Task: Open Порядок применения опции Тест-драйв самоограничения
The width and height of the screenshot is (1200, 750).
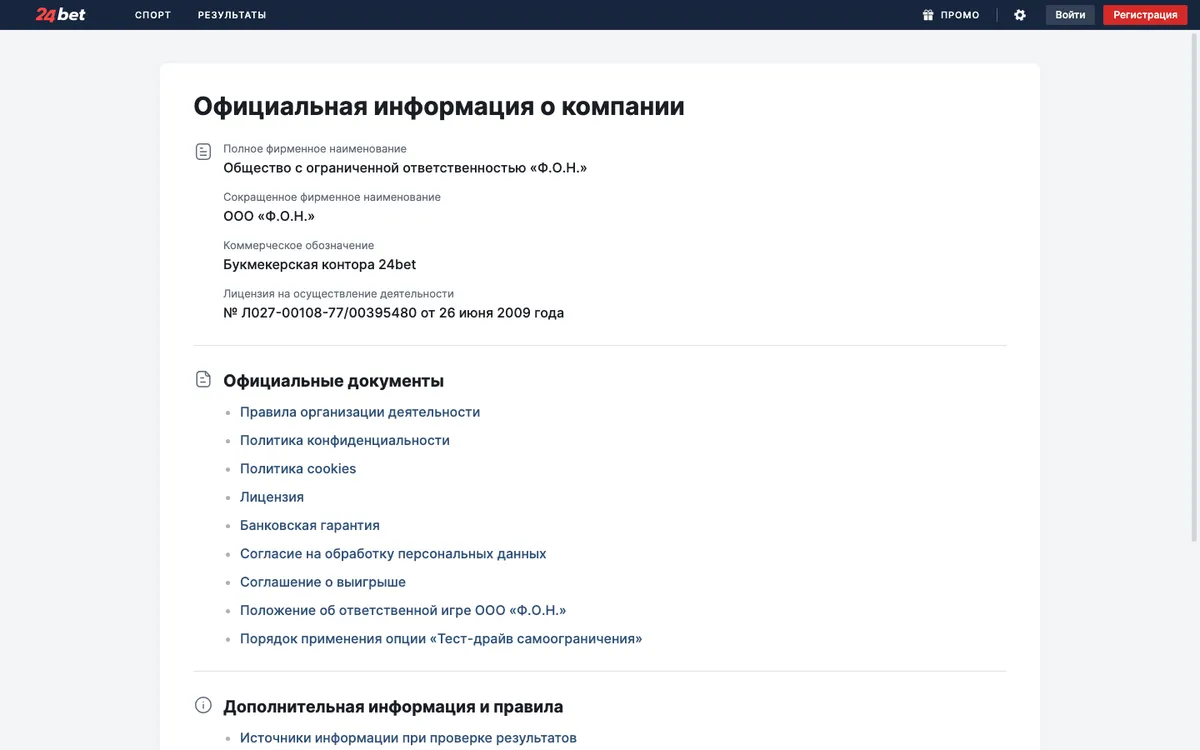Action: [x=441, y=638]
